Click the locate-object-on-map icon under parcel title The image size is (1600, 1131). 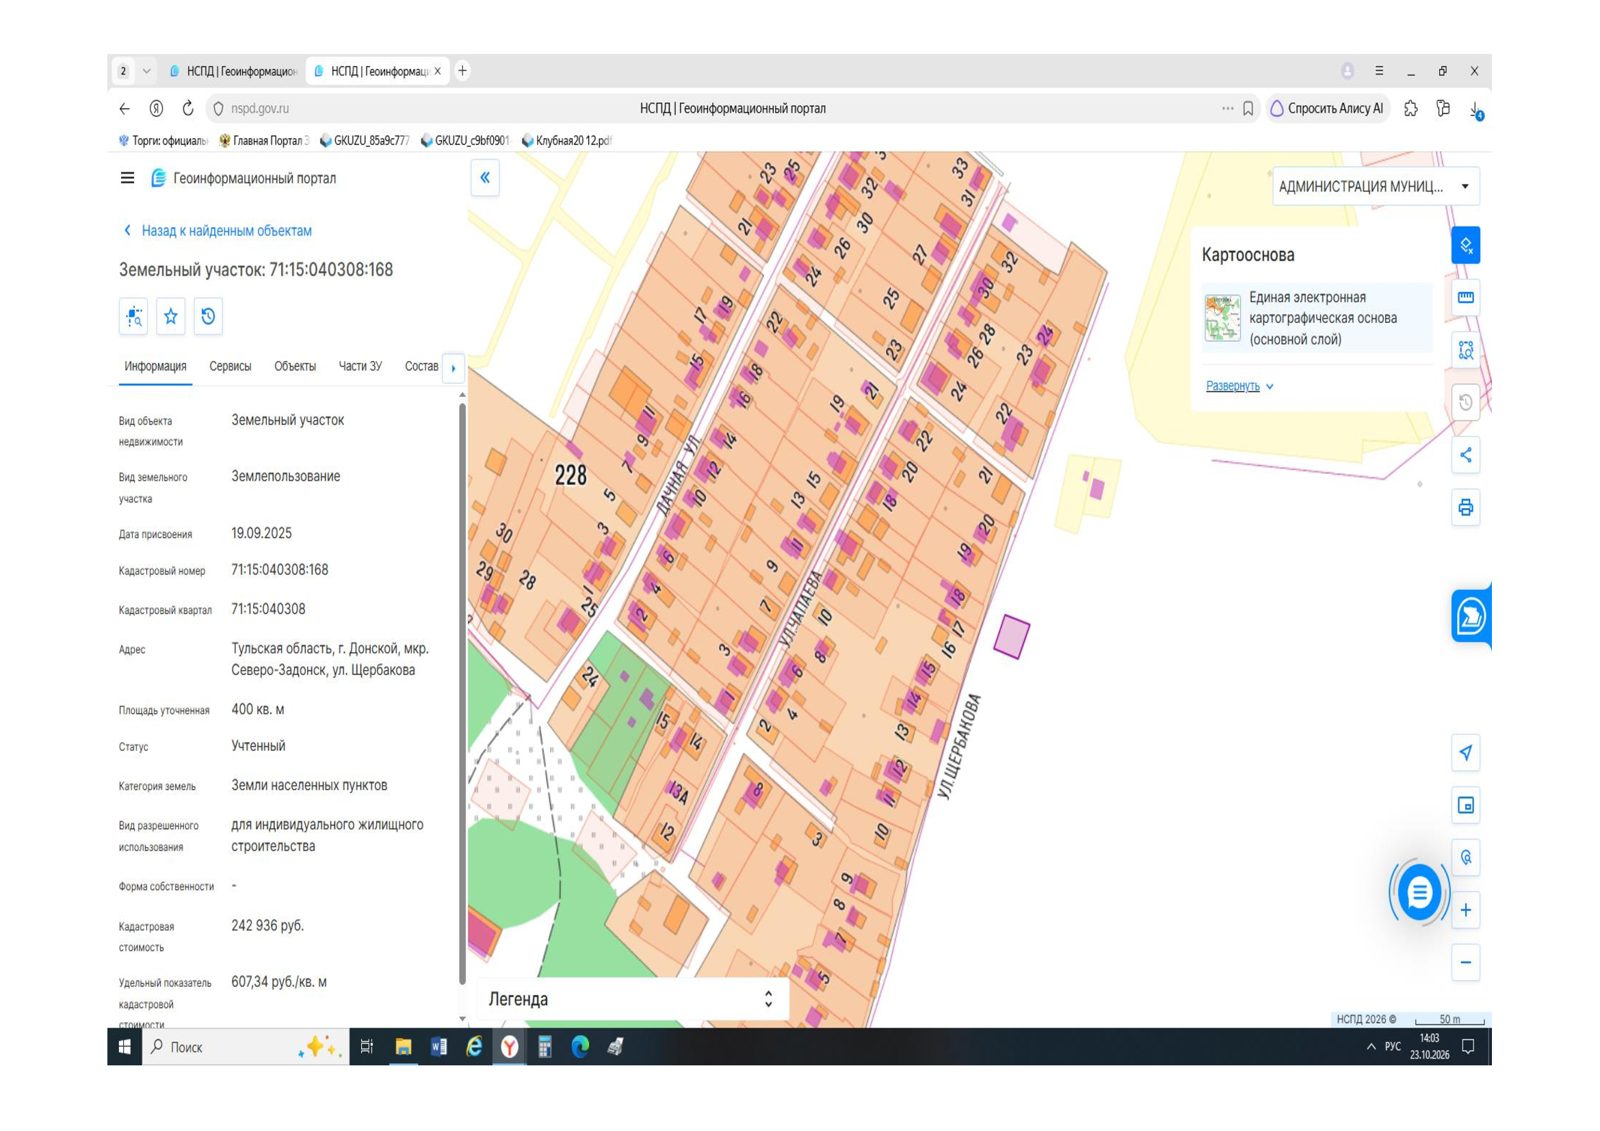click(x=134, y=317)
